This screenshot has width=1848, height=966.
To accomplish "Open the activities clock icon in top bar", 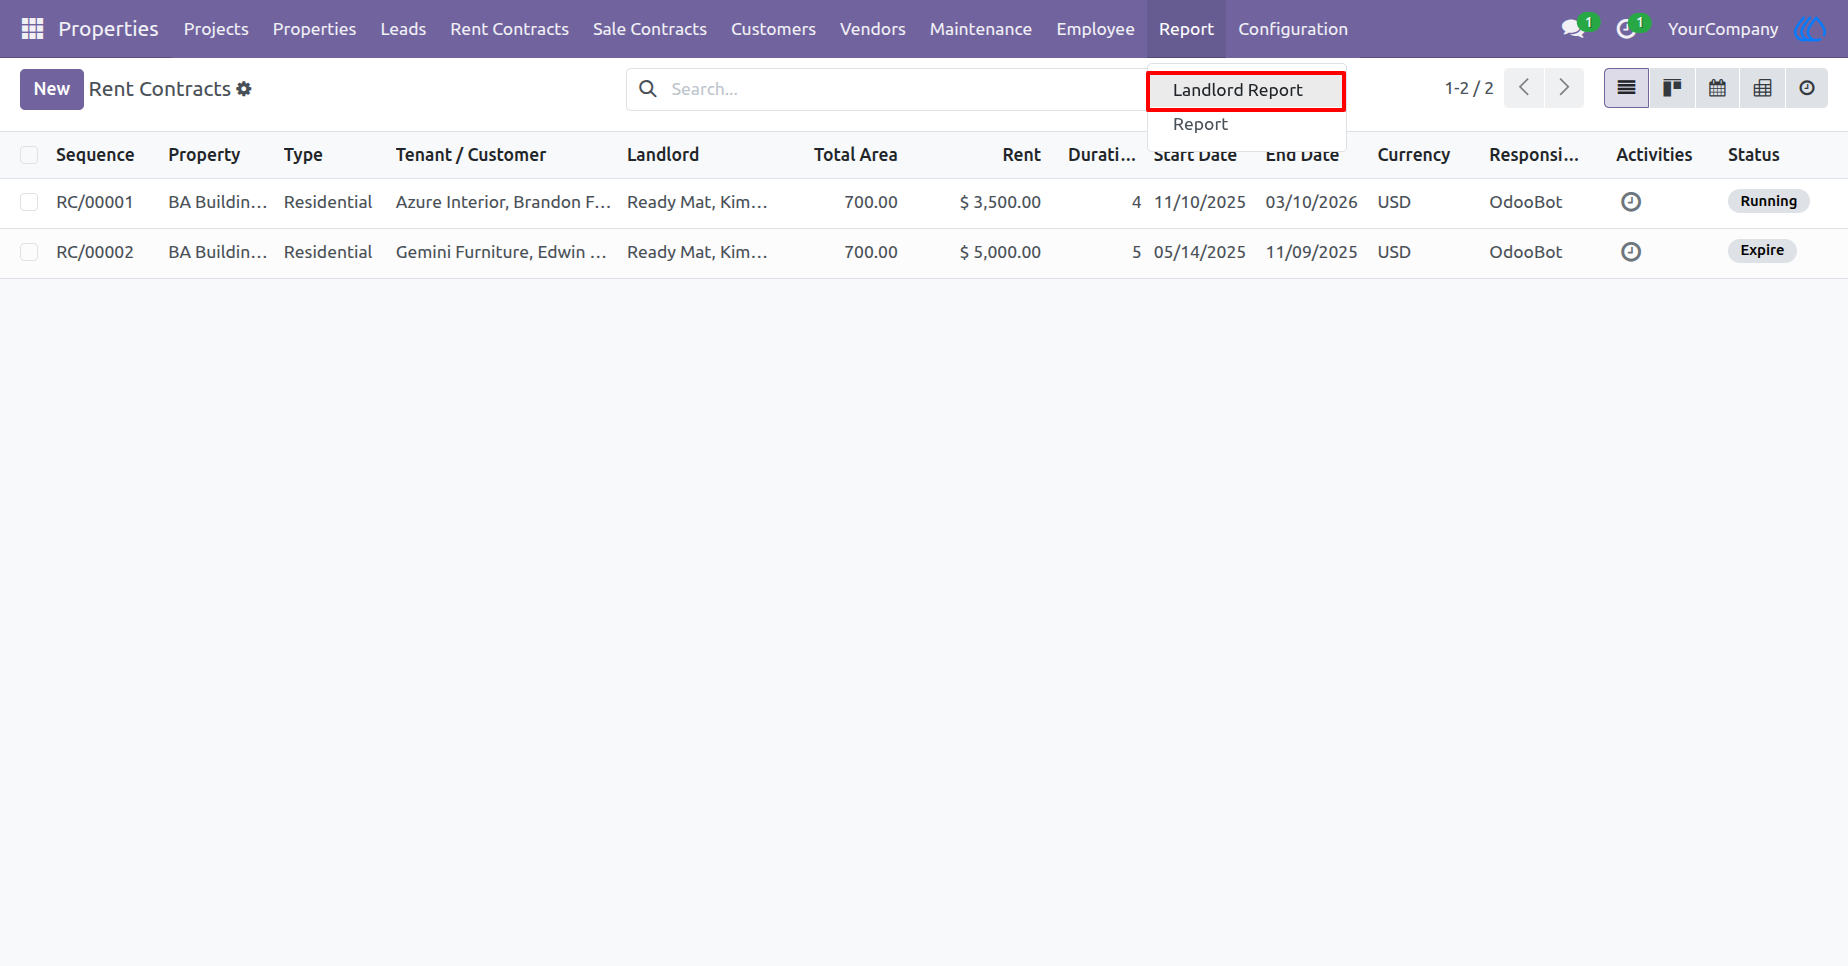I will (x=1627, y=29).
